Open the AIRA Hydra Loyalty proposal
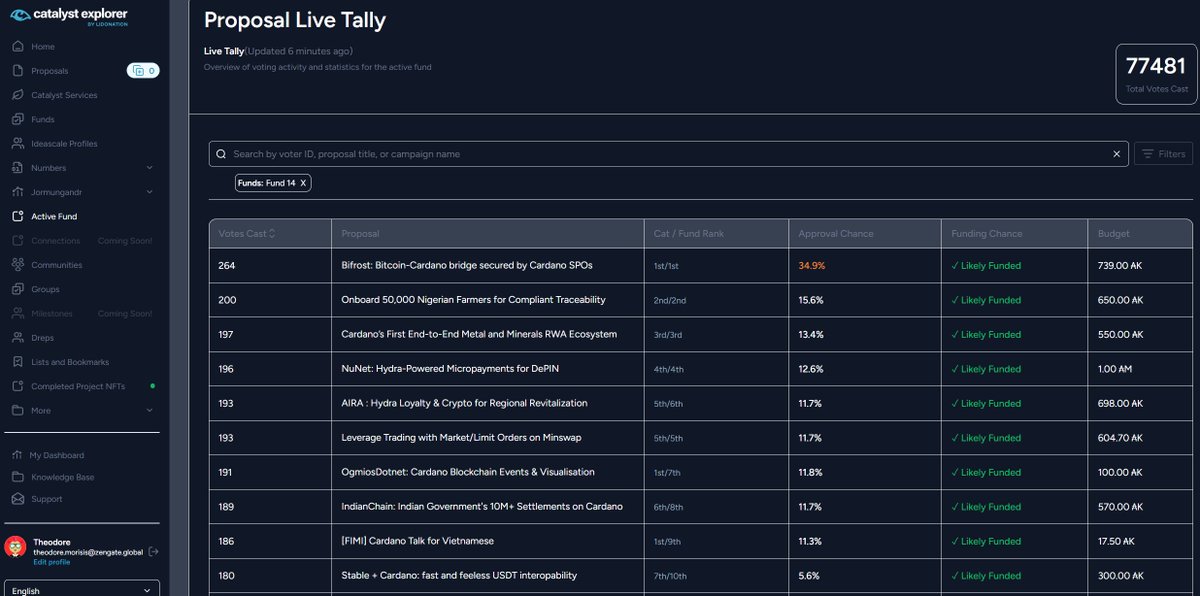Screen dimensions: 1200x596 [x=464, y=403]
